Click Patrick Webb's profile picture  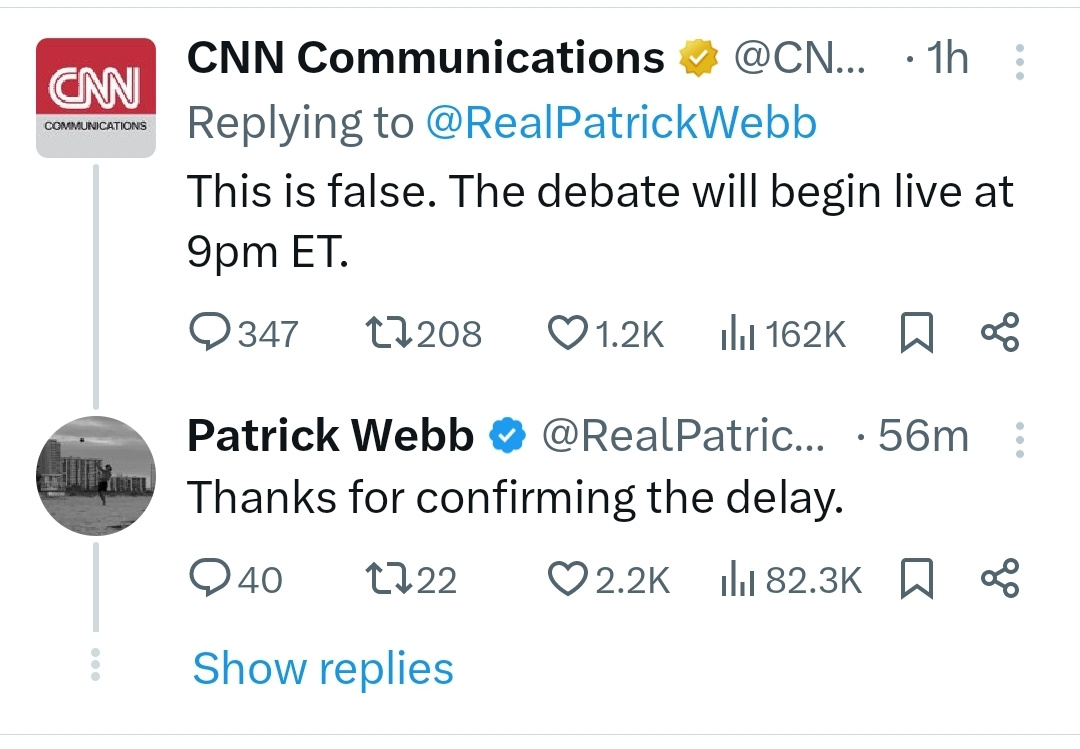[x=95, y=476]
